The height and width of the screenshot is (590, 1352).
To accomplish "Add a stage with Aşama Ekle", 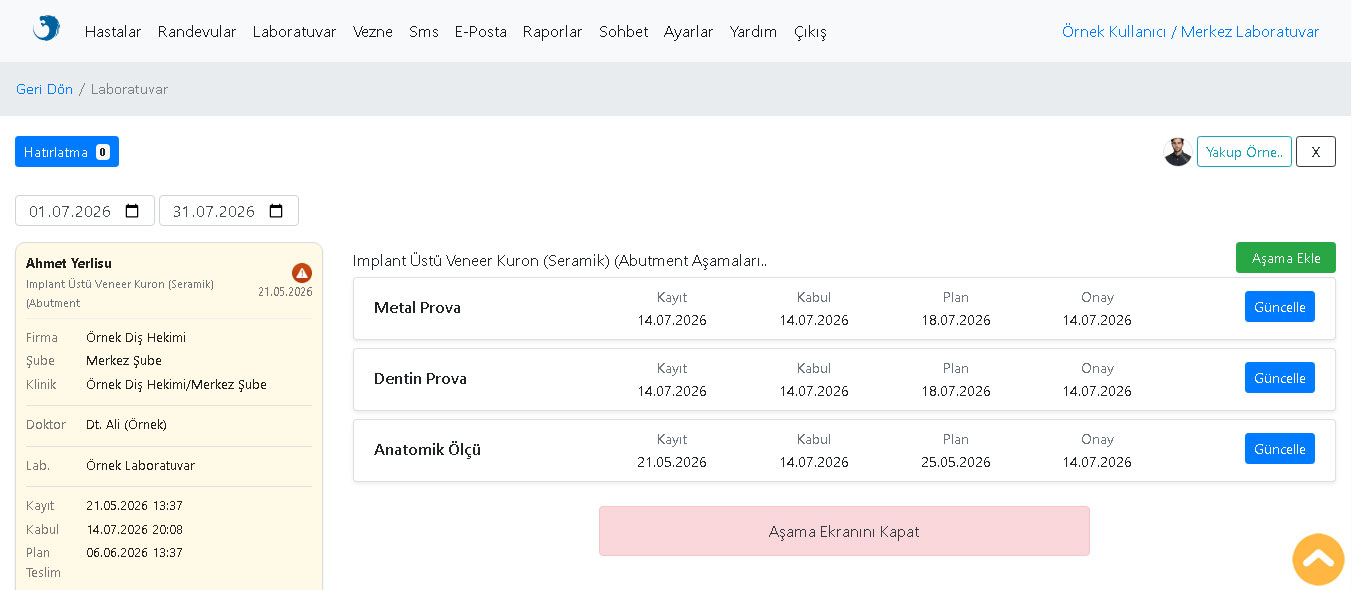I will pos(1286,258).
